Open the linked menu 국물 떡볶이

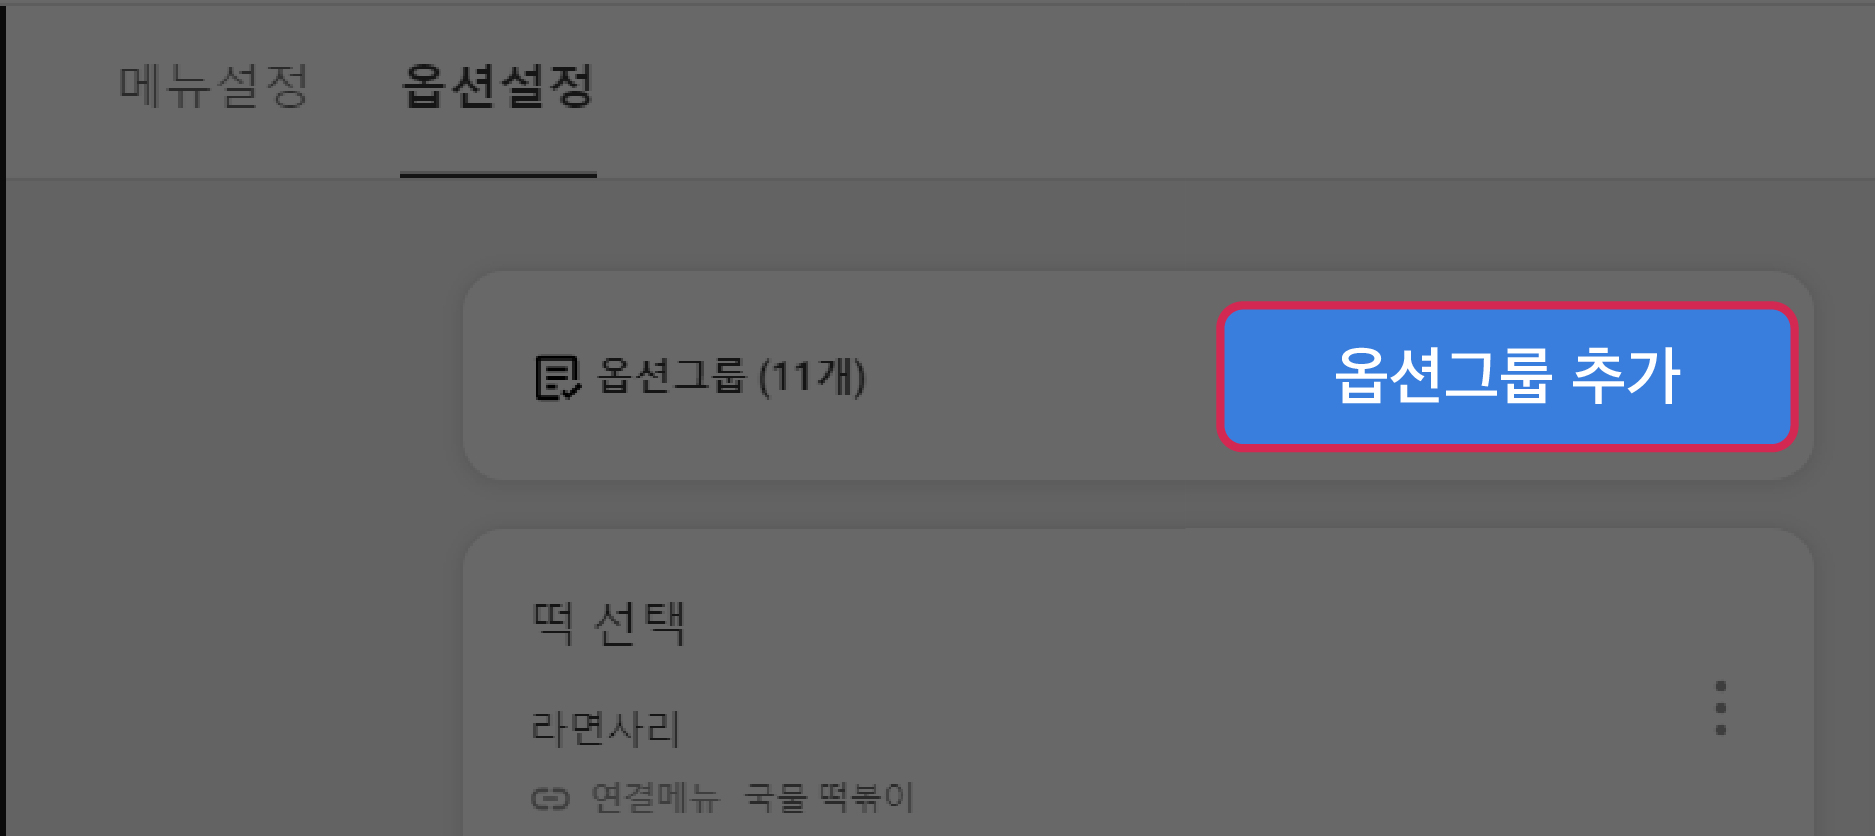point(829,797)
